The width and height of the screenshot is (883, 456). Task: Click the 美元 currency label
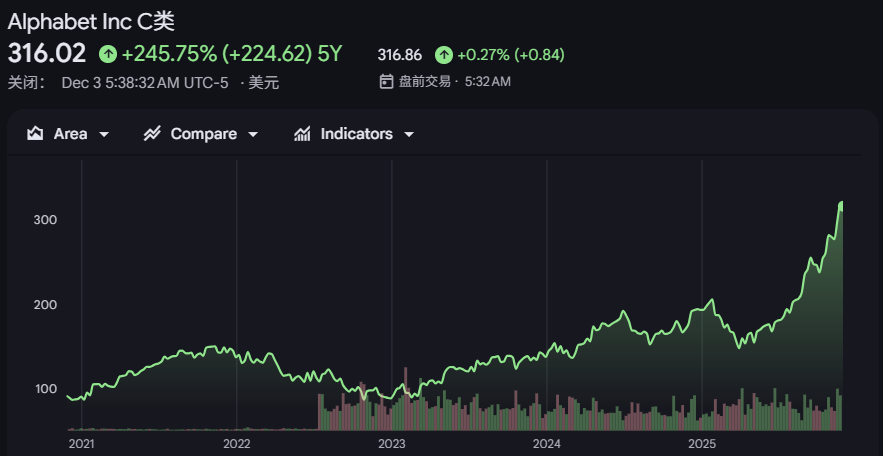coord(264,83)
